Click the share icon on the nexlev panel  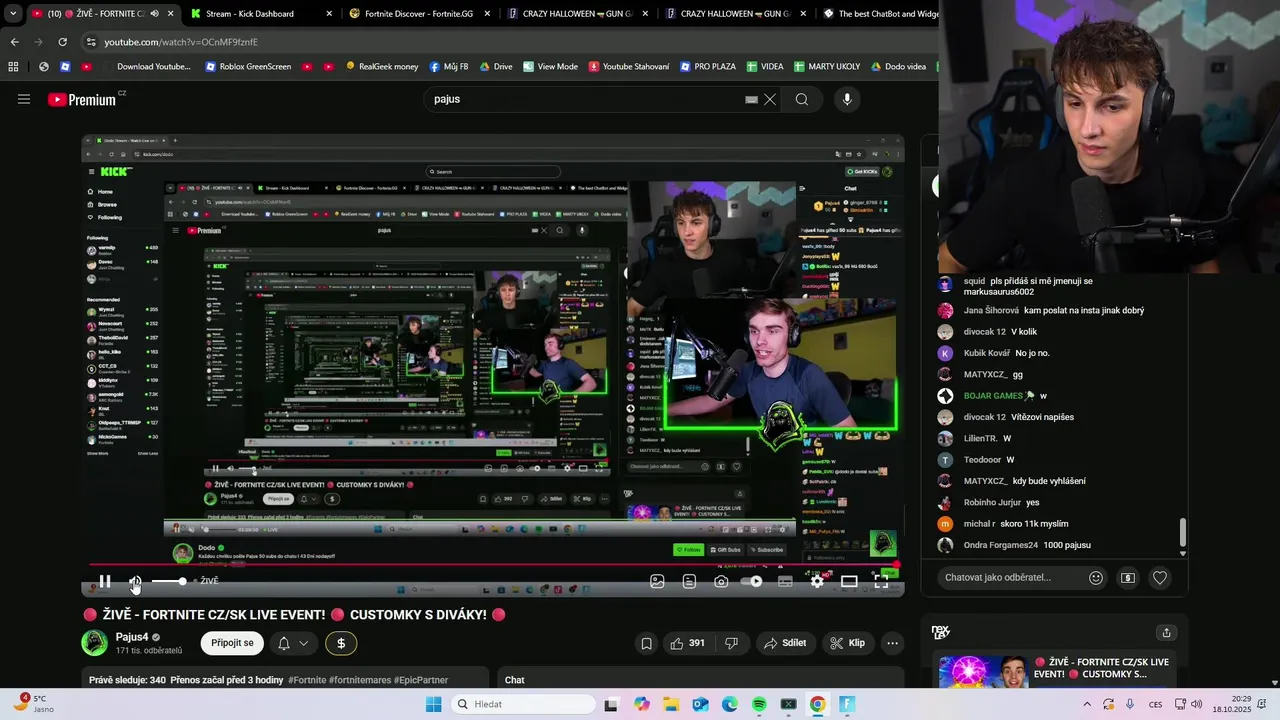pos(1166,632)
